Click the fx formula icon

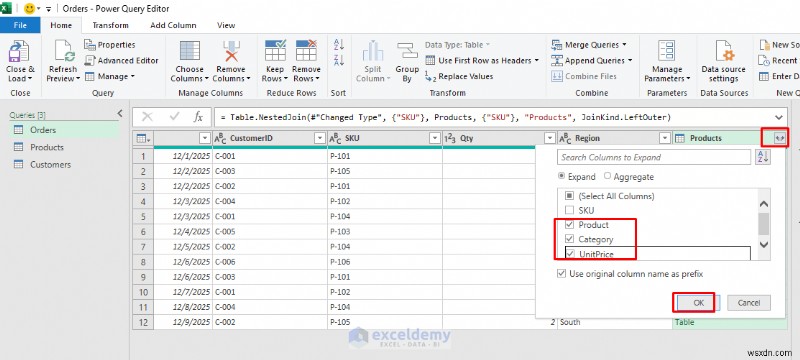[x=198, y=117]
